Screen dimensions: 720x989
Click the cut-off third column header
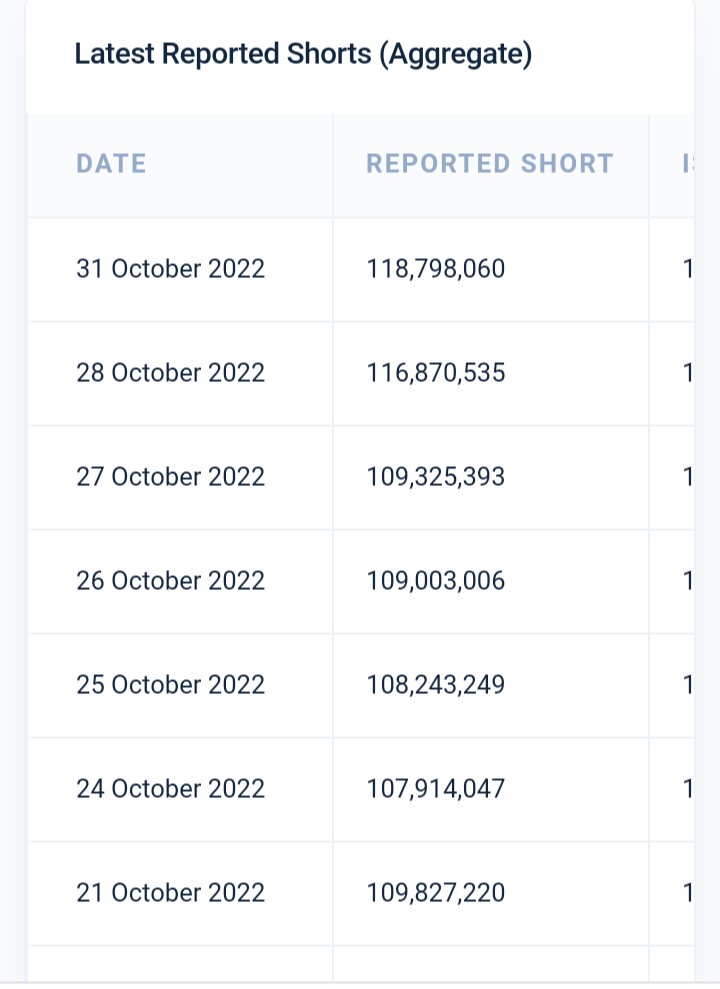click(x=686, y=164)
